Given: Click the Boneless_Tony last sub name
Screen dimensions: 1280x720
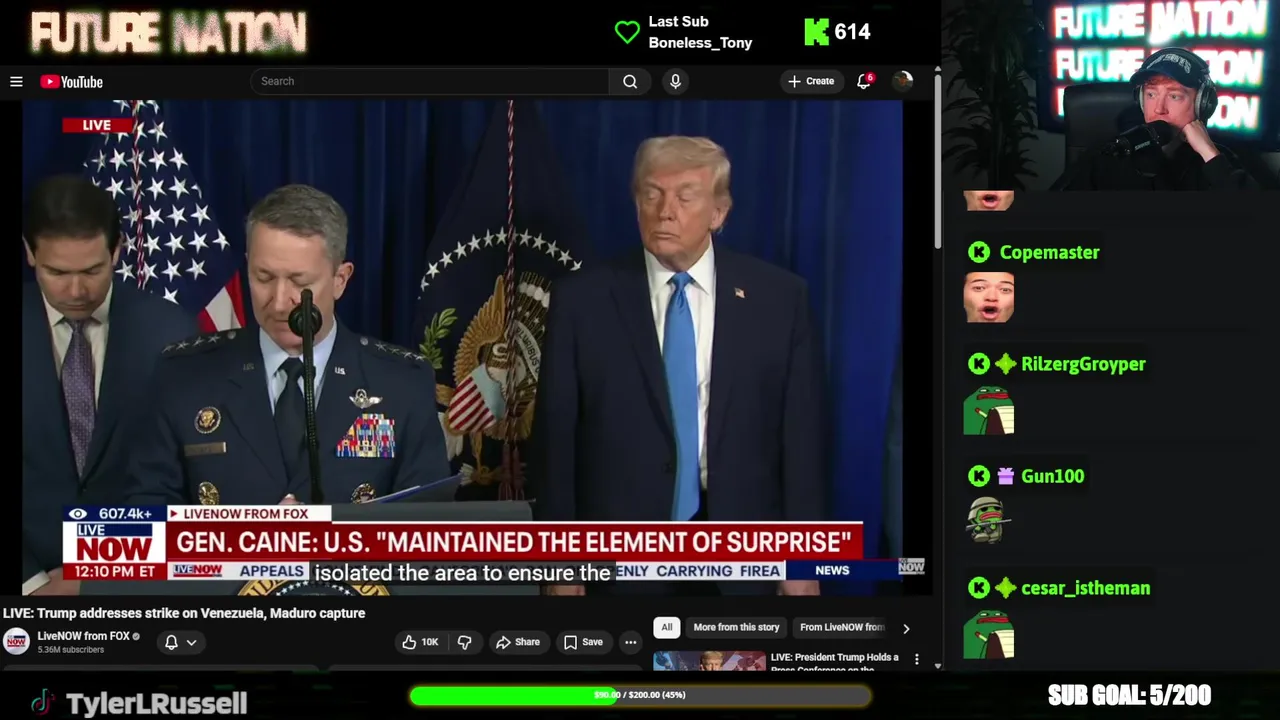Looking at the screenshot, I should click(x=700, y=43).
